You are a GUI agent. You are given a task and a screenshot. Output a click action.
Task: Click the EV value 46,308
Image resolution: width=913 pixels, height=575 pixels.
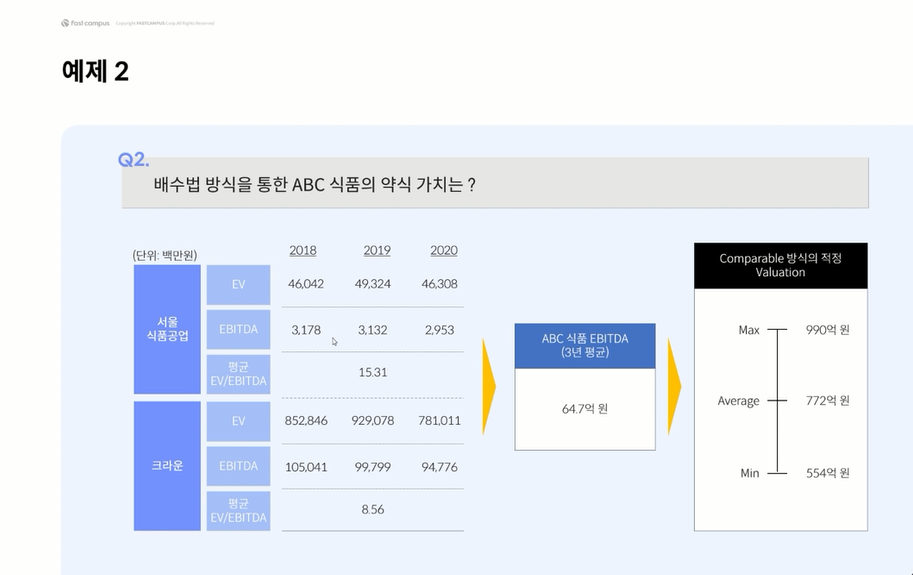pos(440,284)
